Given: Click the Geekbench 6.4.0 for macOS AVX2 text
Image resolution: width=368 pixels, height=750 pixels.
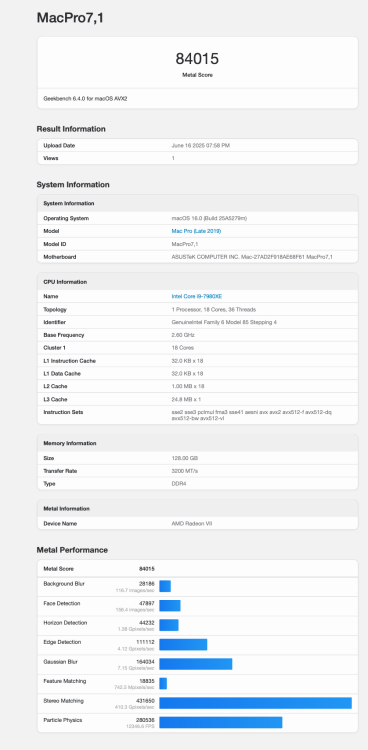Looking at the screenshot, I should (85, 99).
